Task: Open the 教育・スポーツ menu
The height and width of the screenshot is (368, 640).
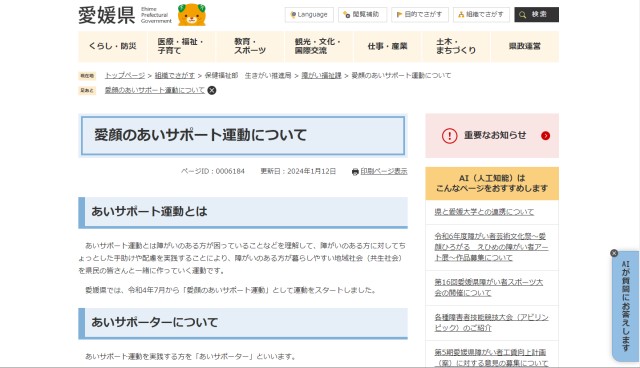Action: pyautogui.click(x=250, y=46)
